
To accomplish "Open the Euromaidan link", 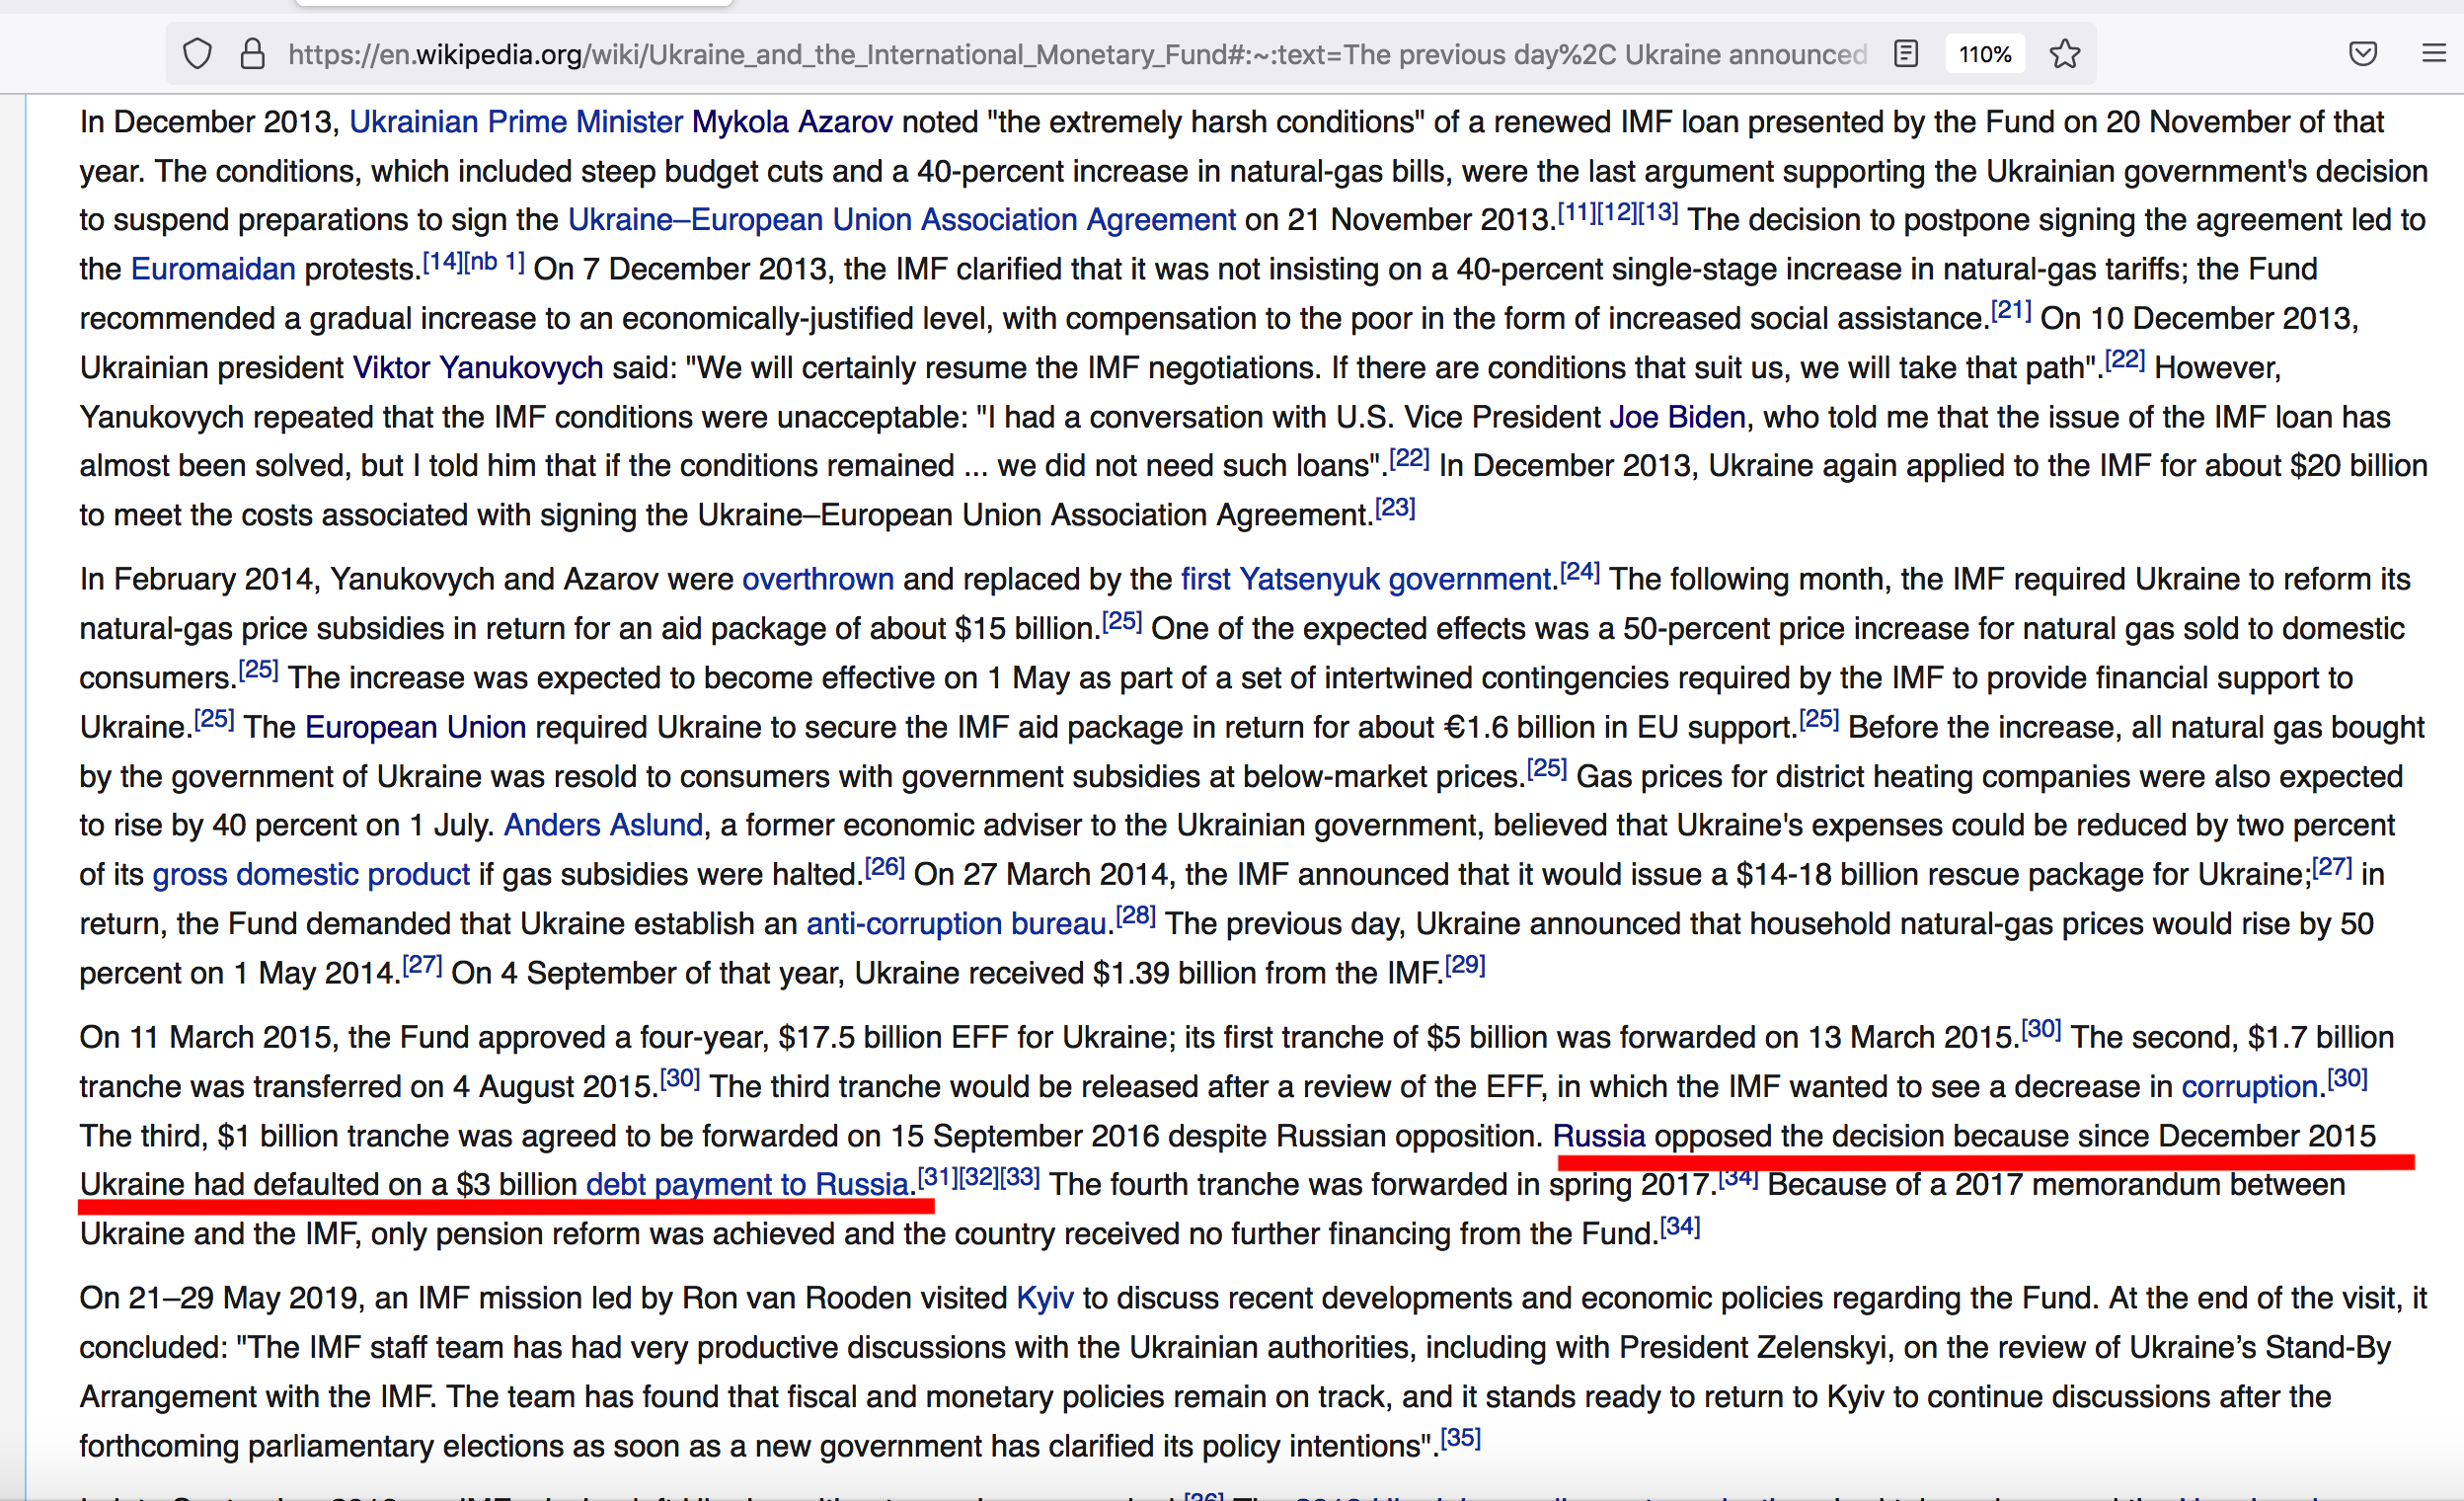I will [213, 269].
